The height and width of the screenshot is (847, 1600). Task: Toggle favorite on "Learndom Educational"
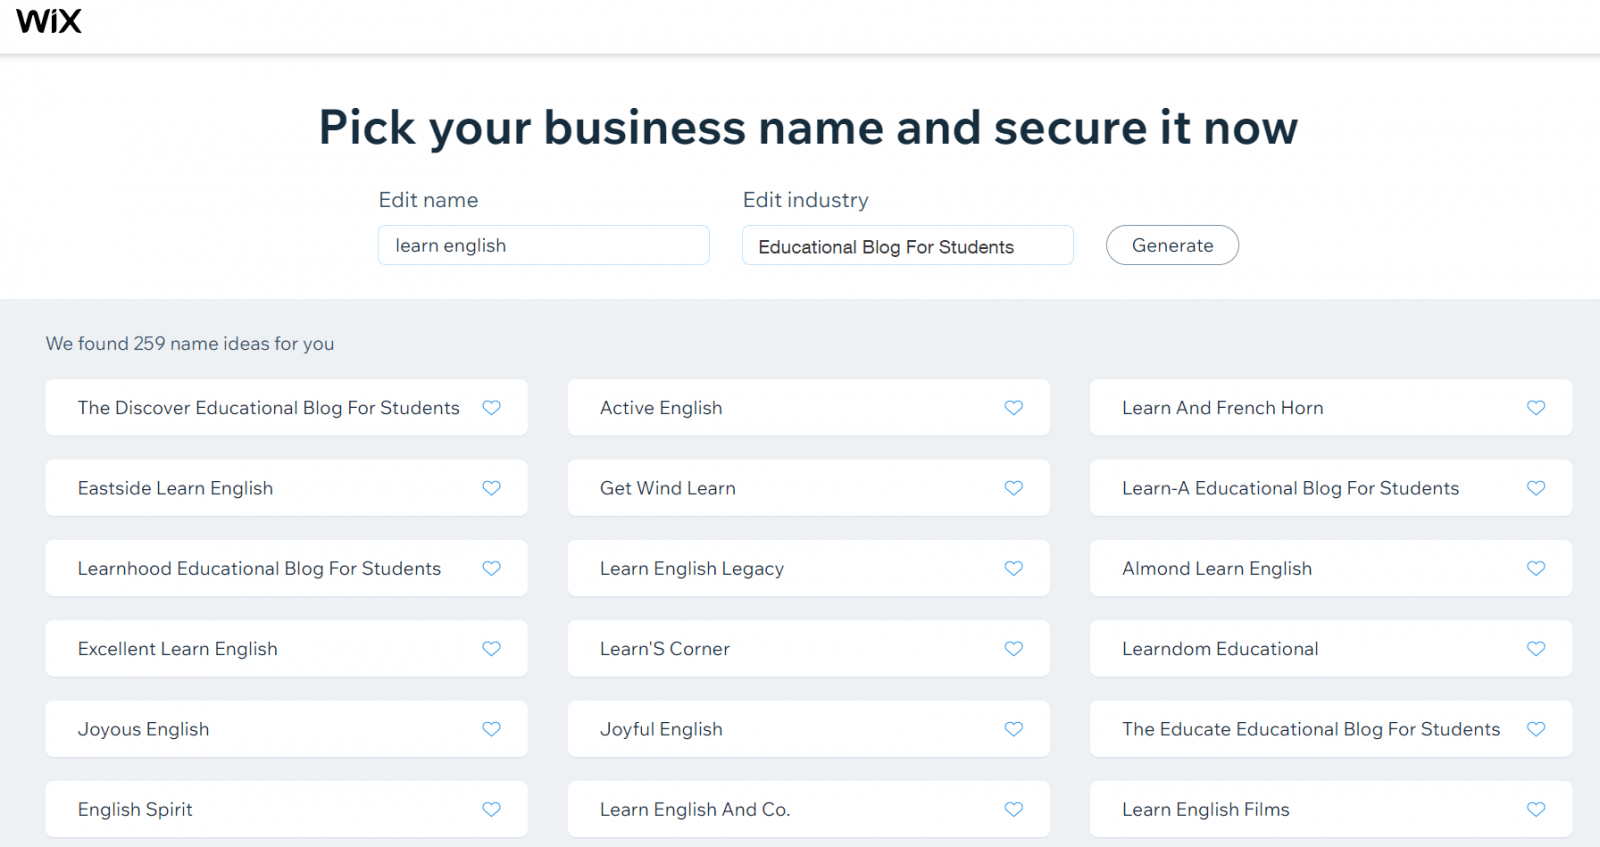click(1536, 648)
